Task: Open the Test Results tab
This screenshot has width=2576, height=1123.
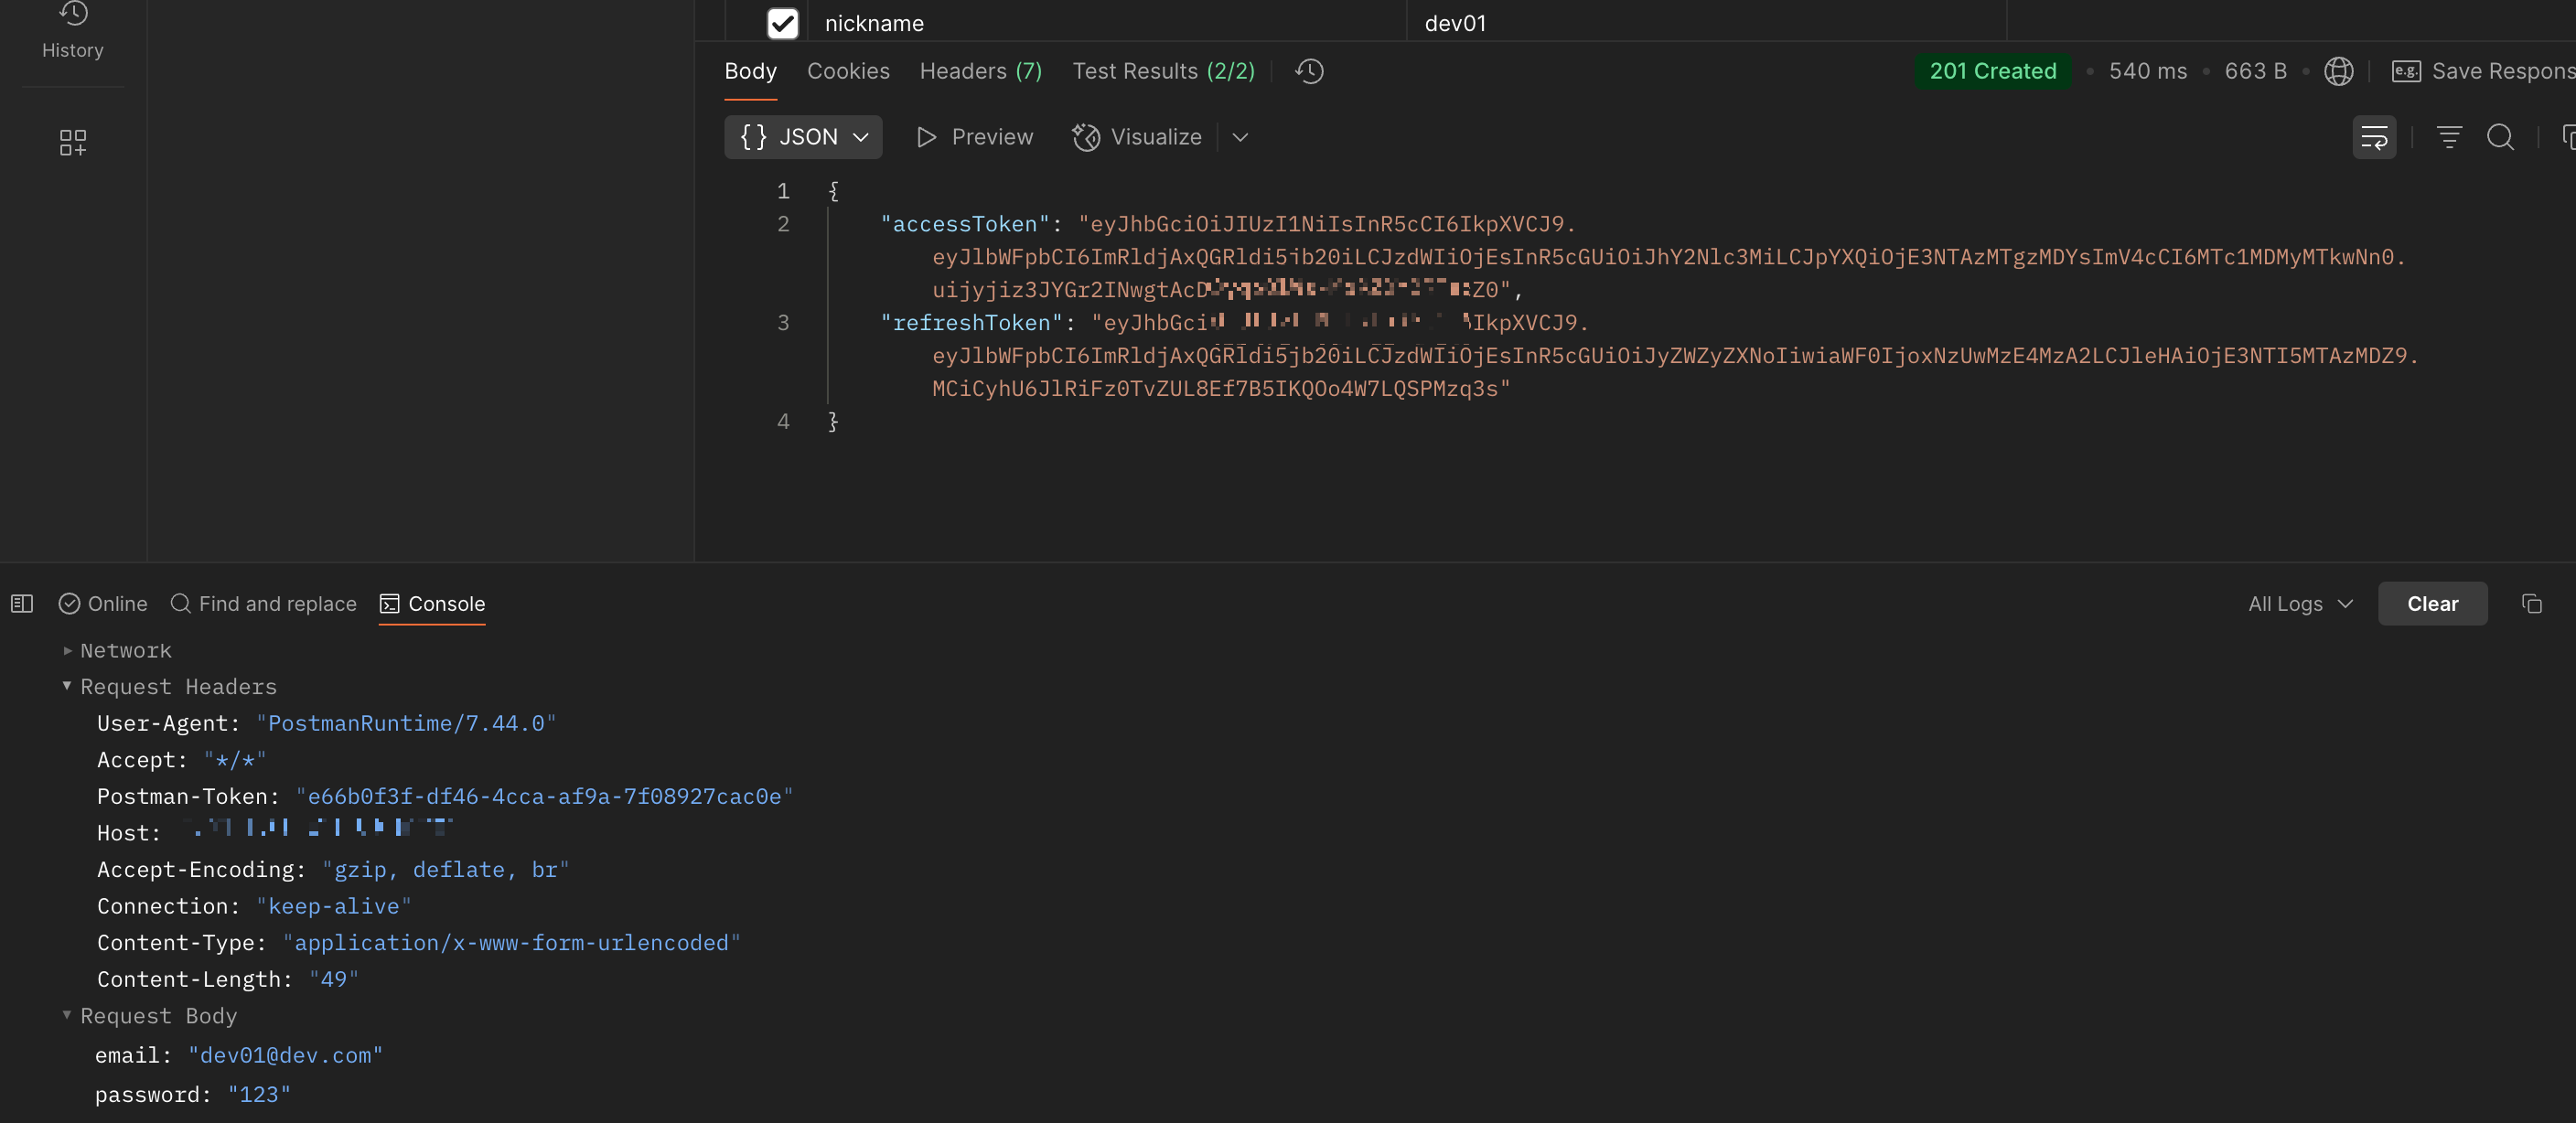Action: [1163, 71]
